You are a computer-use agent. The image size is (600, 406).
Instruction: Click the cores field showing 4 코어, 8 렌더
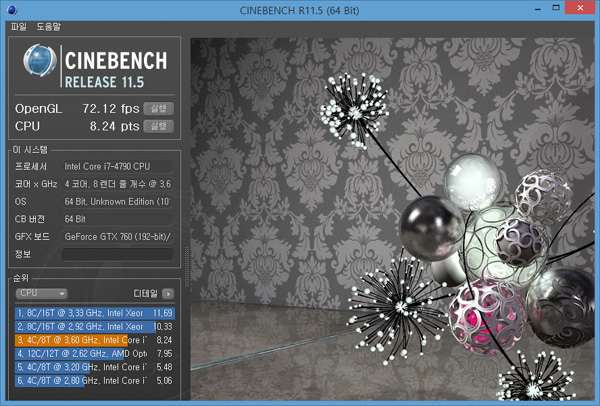(x=117, y=184)
